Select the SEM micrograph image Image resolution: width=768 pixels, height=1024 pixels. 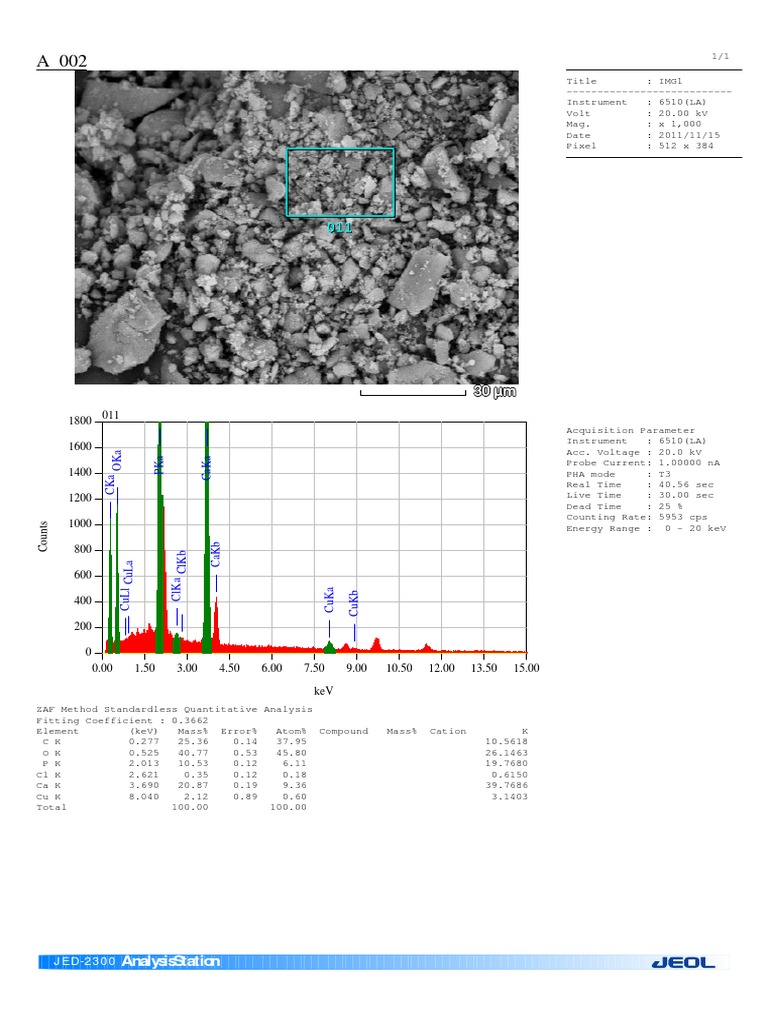[296, 227]
